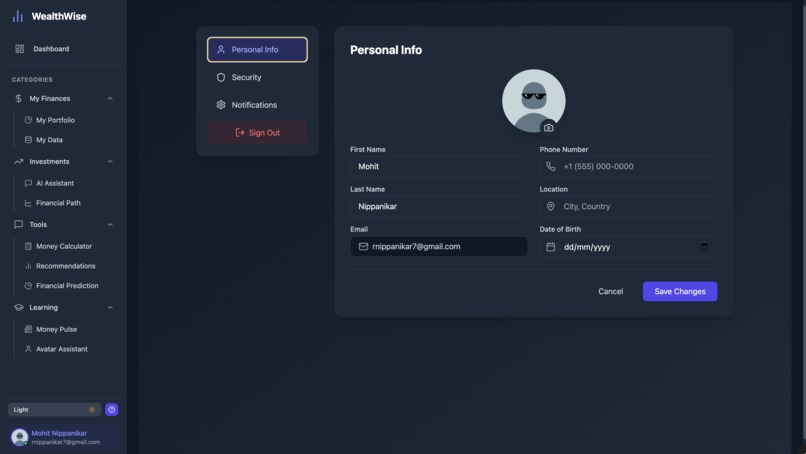Toggle the Light theme switch
The image size is (806, 454).
tap(54, 409)
